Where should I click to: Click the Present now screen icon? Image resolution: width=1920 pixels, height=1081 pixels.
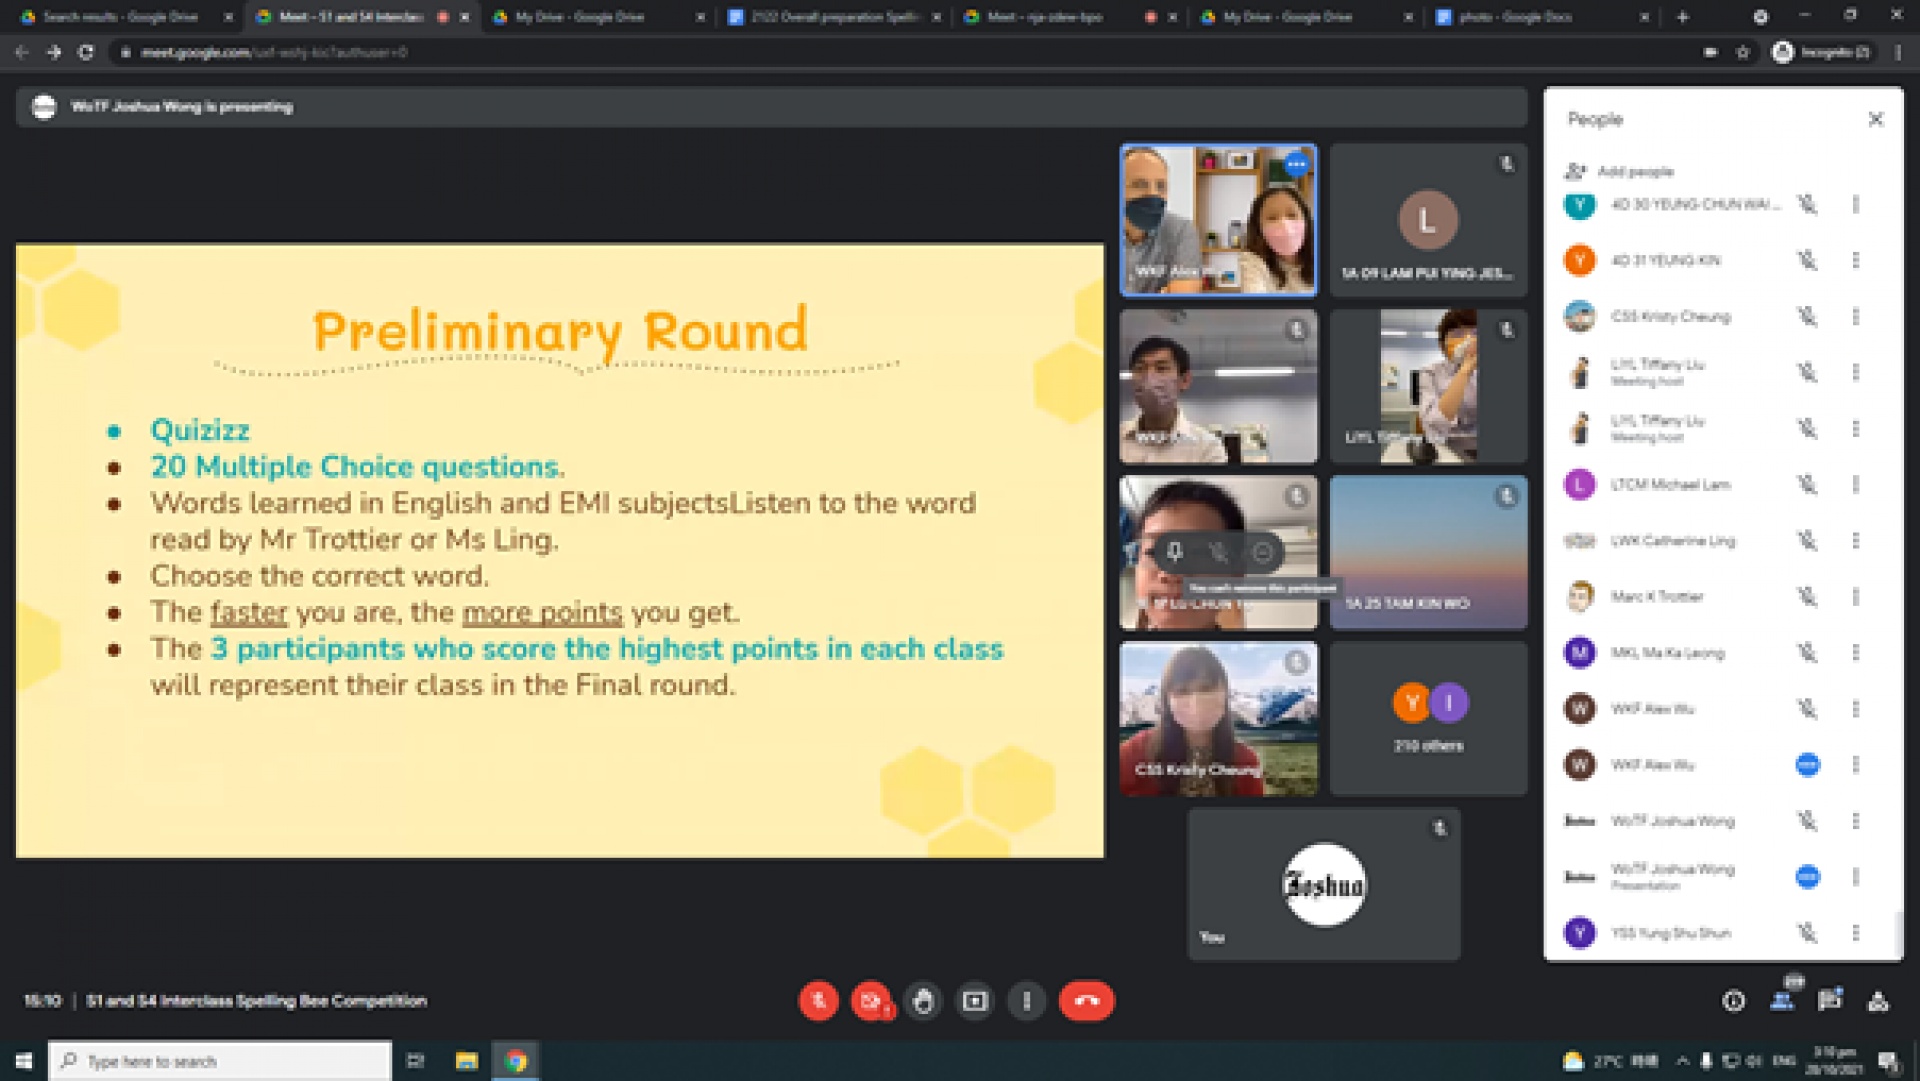[x=975, y=1001]
